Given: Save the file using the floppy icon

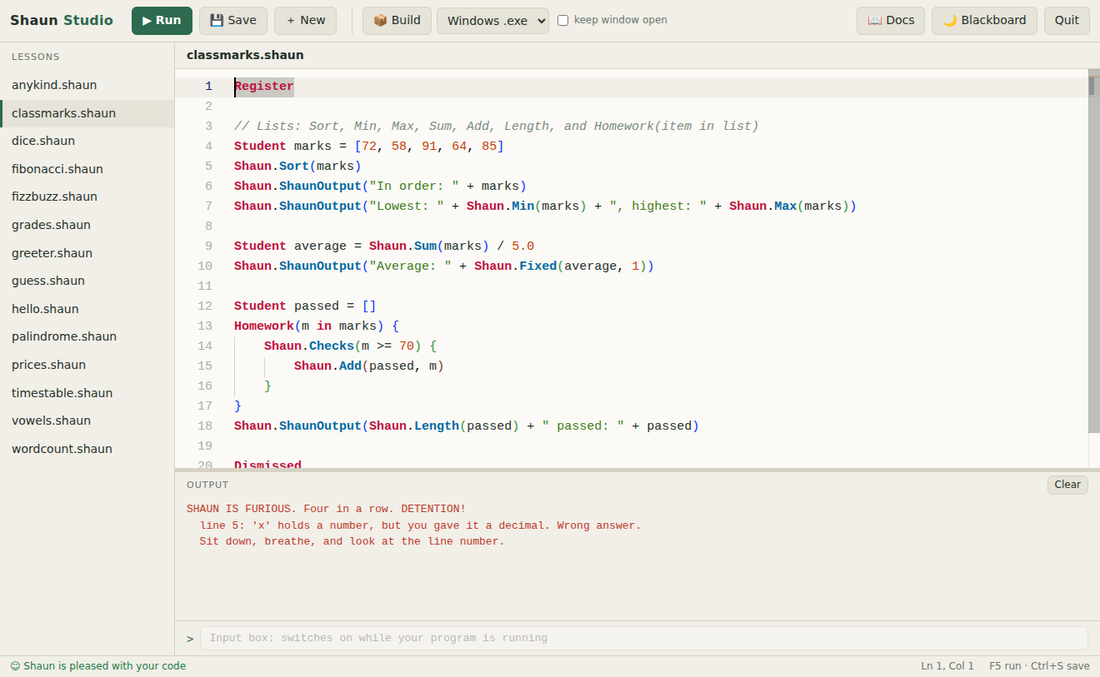Looking at the screenshot, I should pos(216,20).
